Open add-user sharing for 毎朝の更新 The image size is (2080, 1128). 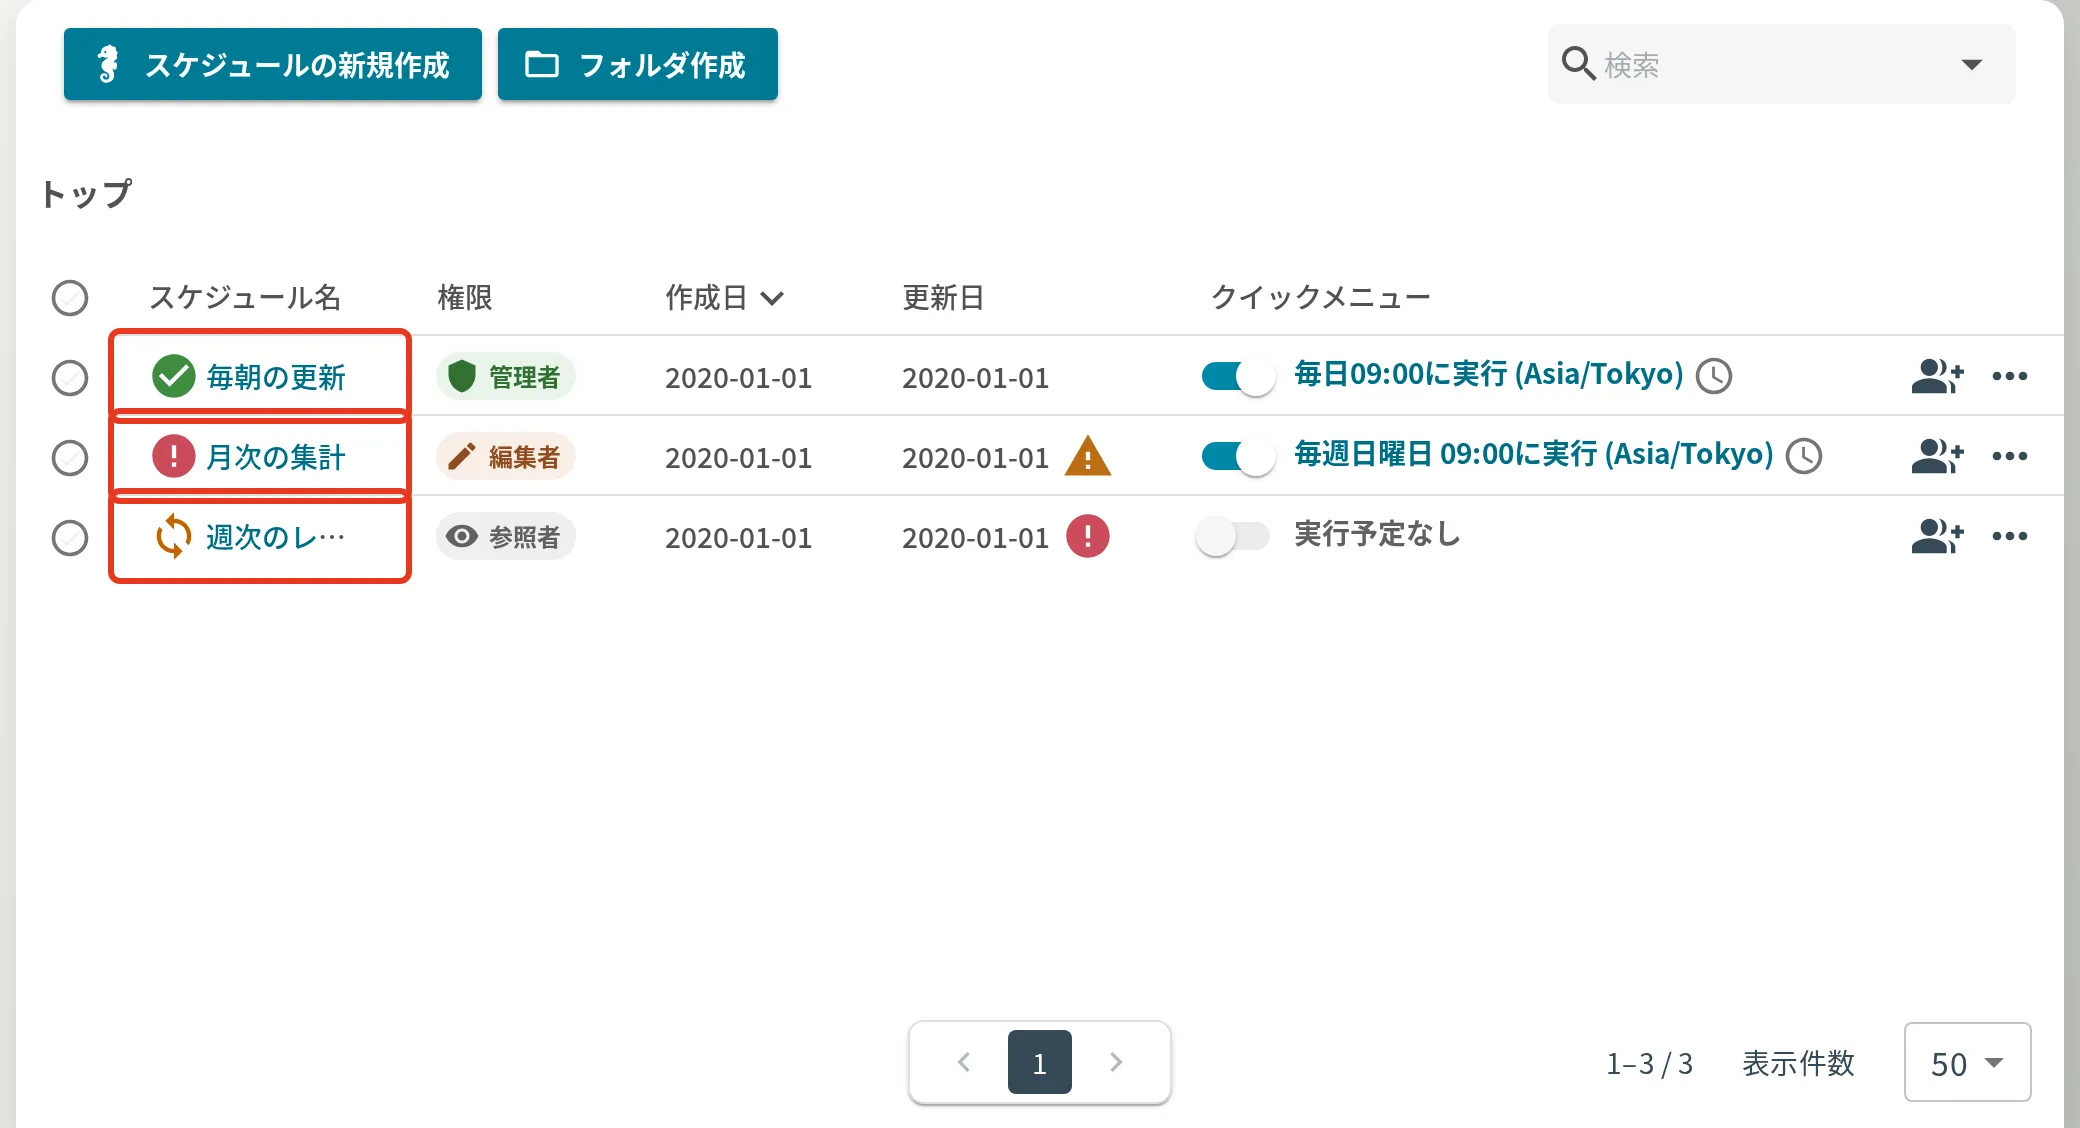click(x=1937, y=376)
